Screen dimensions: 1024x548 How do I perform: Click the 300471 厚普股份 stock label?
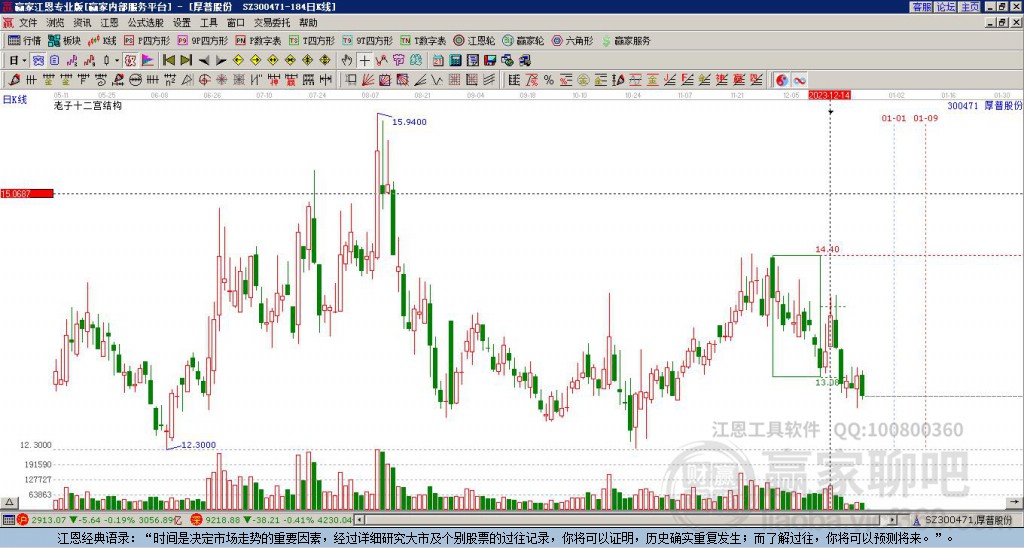click(985, 105)
